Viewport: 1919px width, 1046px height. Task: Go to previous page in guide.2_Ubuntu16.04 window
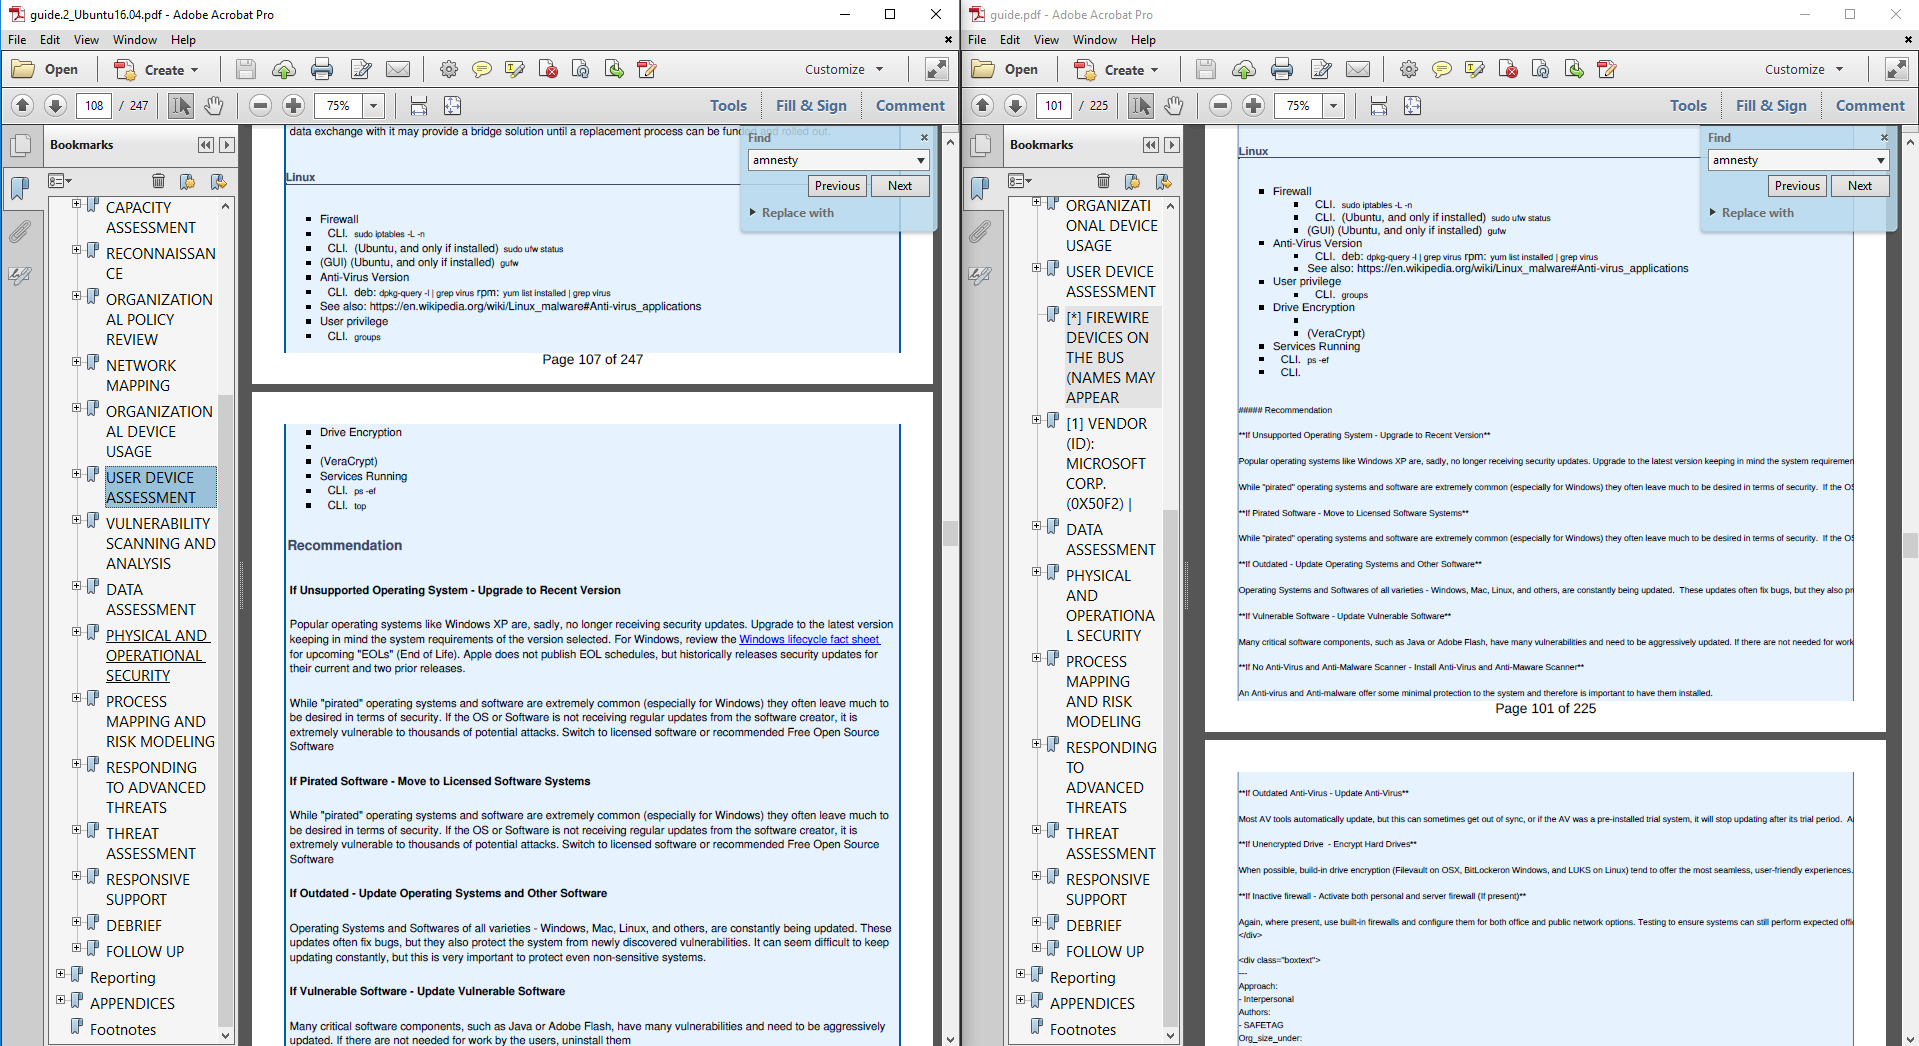coord(23,105)
